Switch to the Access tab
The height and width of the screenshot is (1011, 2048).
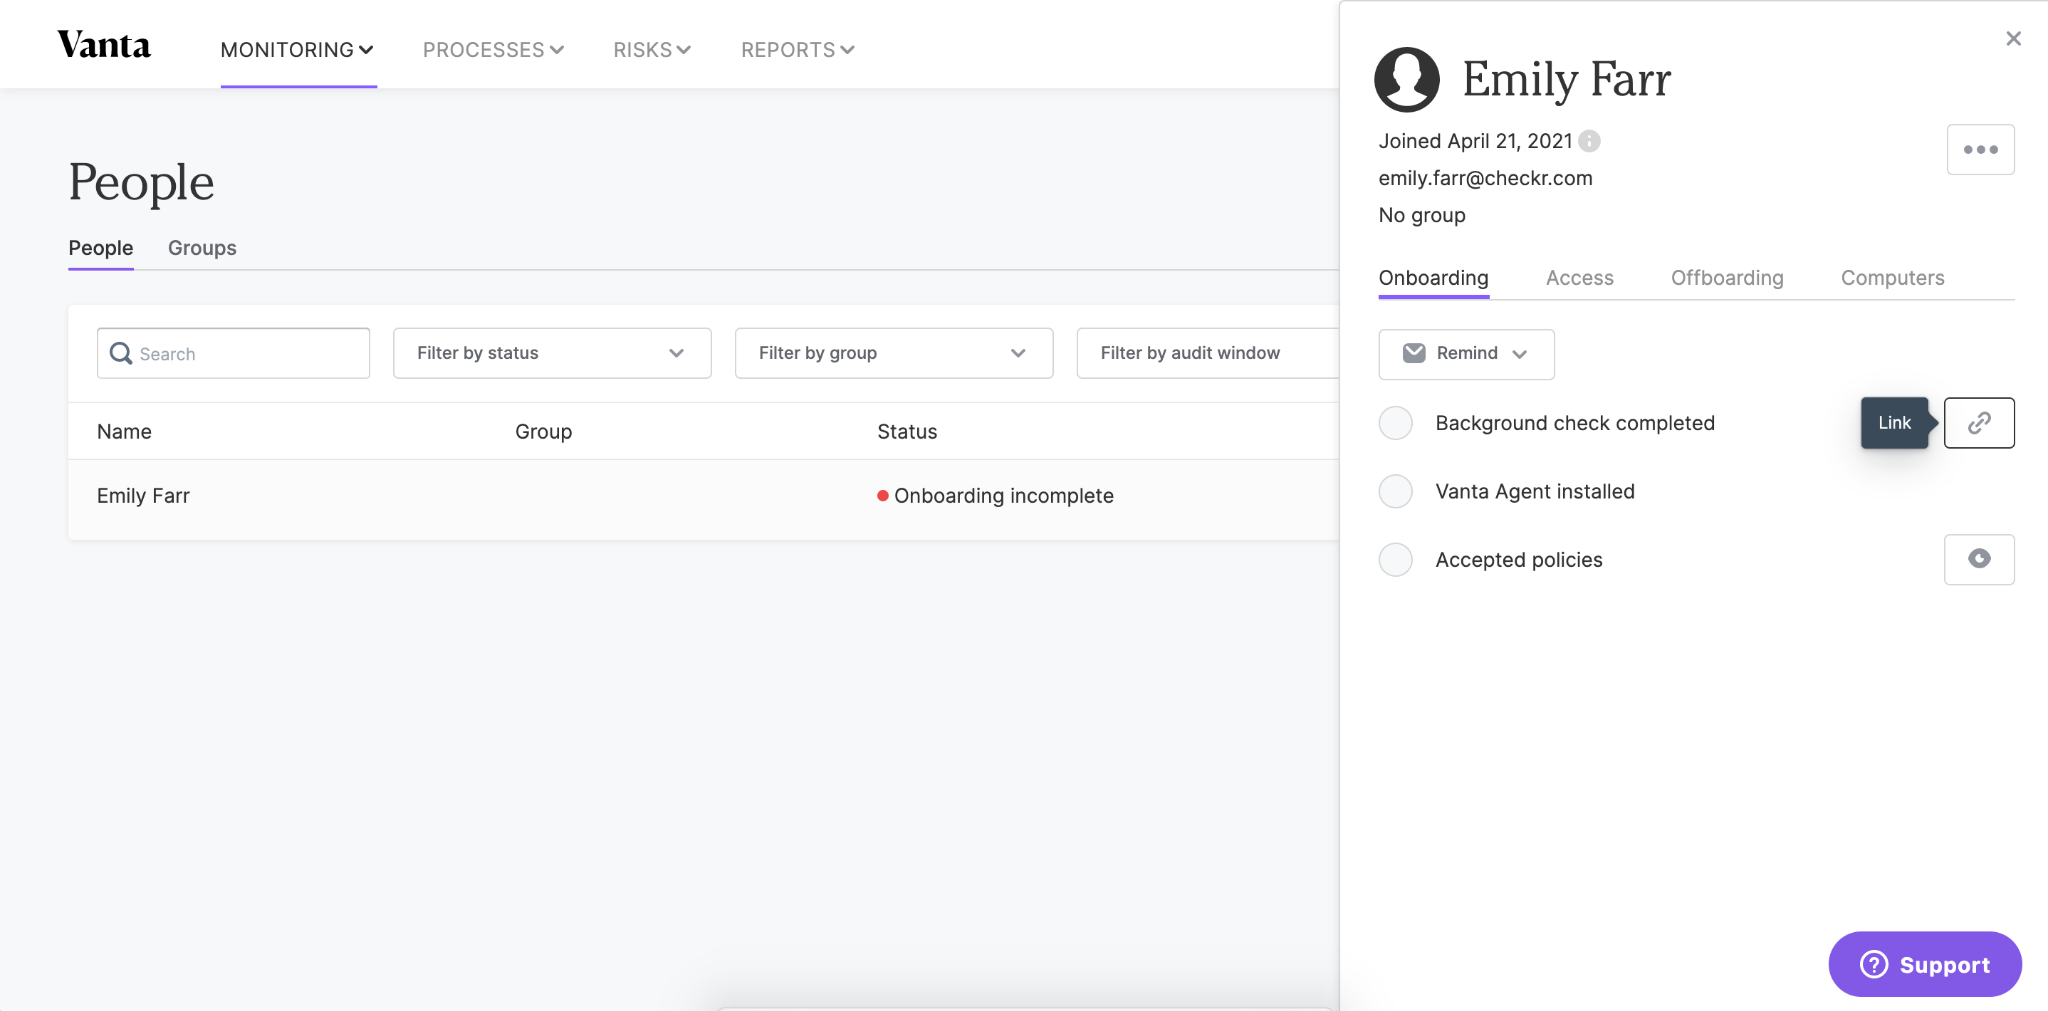click(x=1579, y=278)
